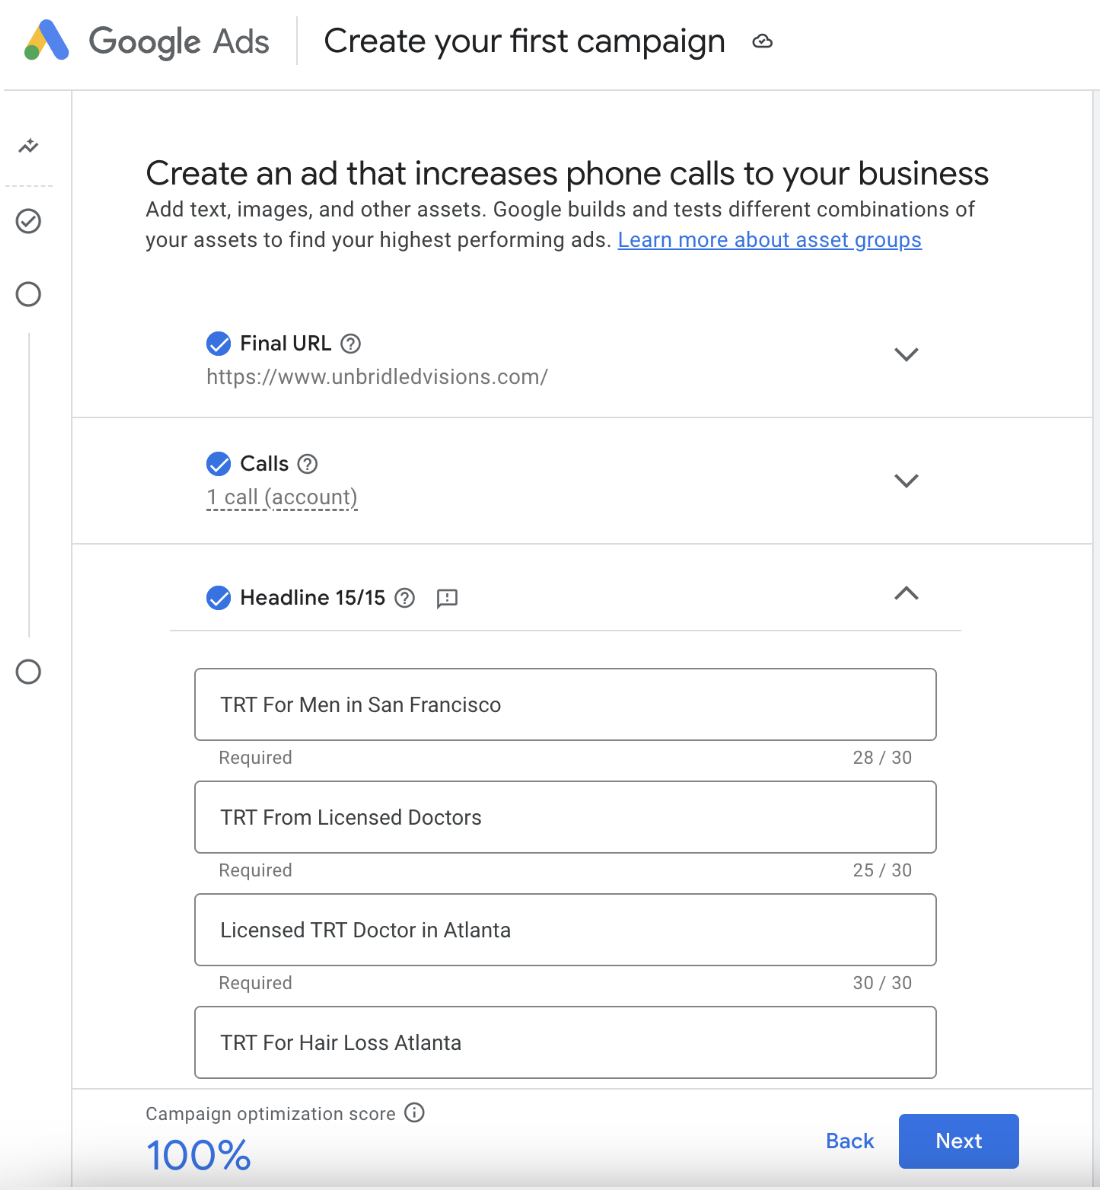Click the Next button
1100x1190 pixels.
pos(958,1141)
